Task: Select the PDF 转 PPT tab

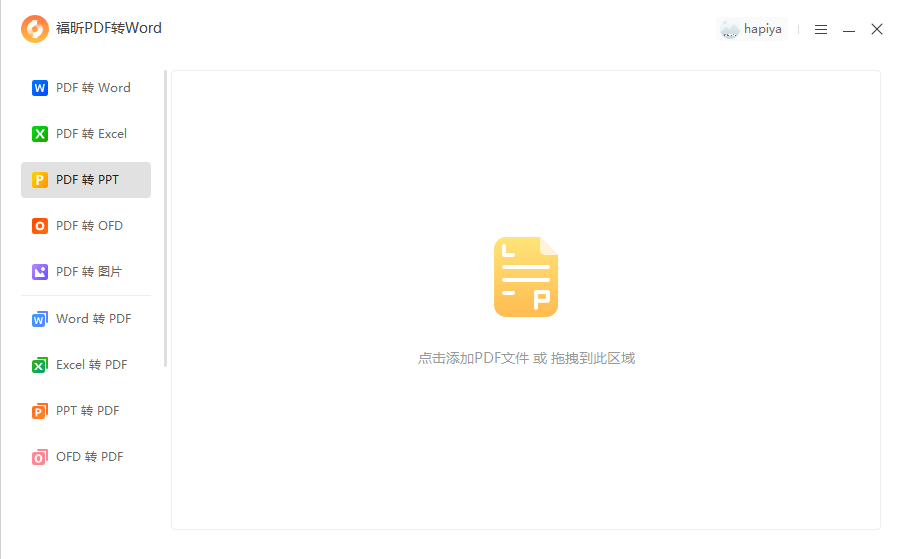Action: click(x=86, y=180)
